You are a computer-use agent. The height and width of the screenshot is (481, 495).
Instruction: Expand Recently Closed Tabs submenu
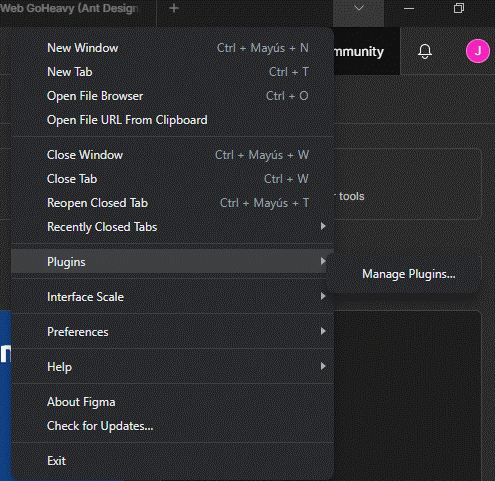[x=172, y=227]
